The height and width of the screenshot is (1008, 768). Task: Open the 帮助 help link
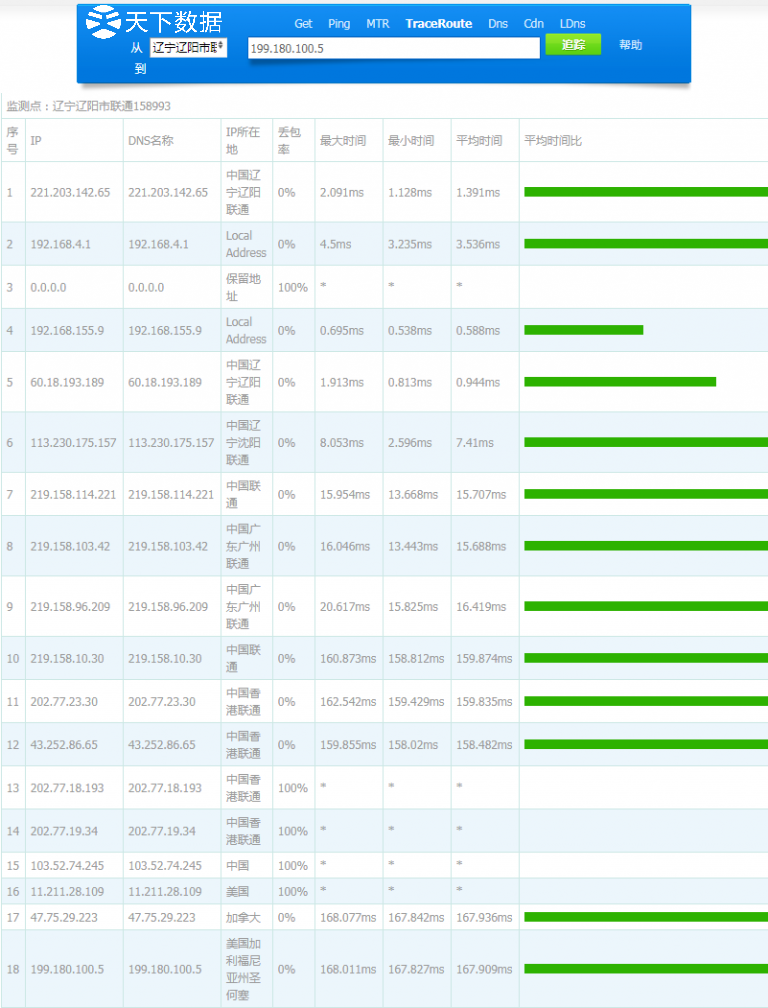coord(630,45)
